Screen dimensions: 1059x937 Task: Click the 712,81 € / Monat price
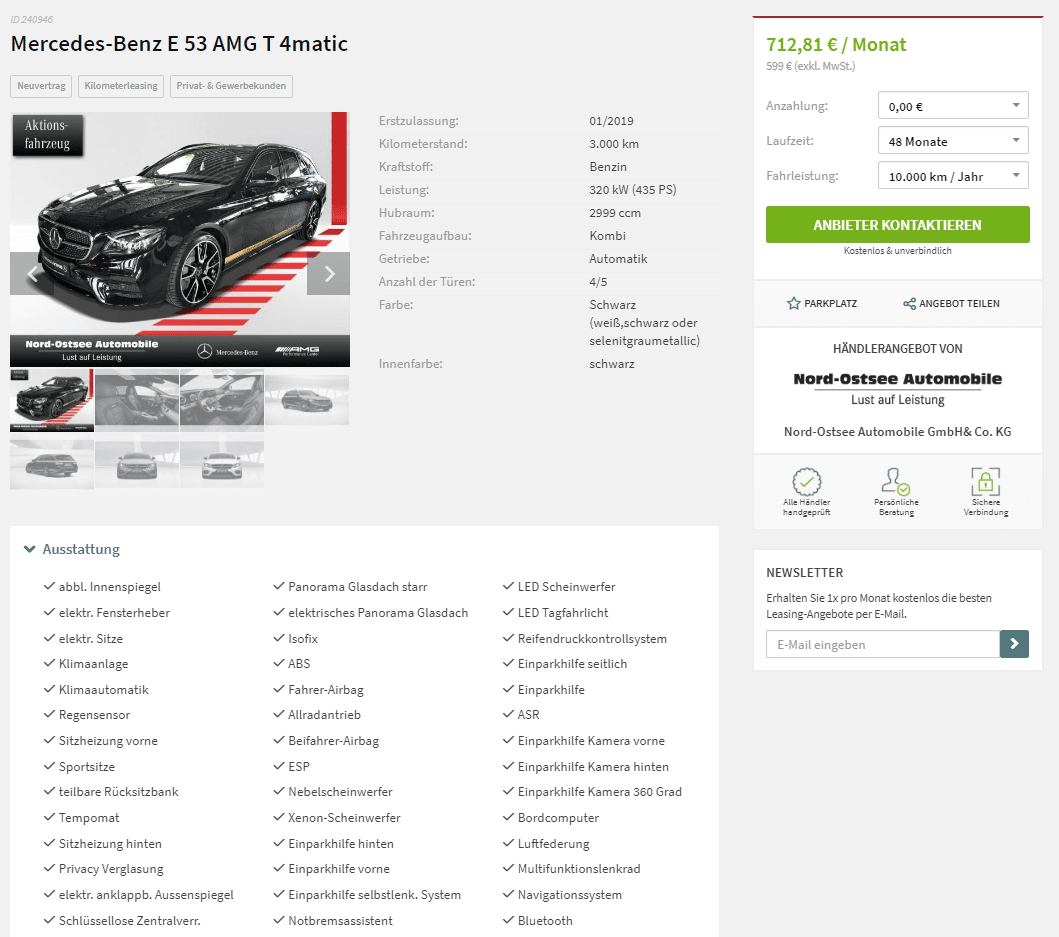click(835, 45)
